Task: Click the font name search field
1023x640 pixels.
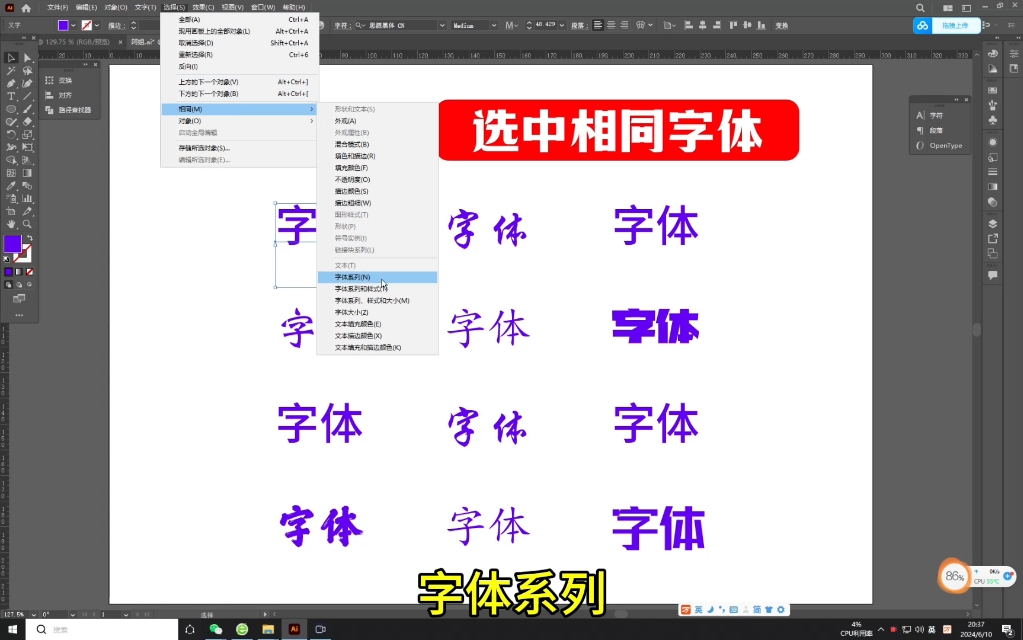Action: [x=395, y=25]
